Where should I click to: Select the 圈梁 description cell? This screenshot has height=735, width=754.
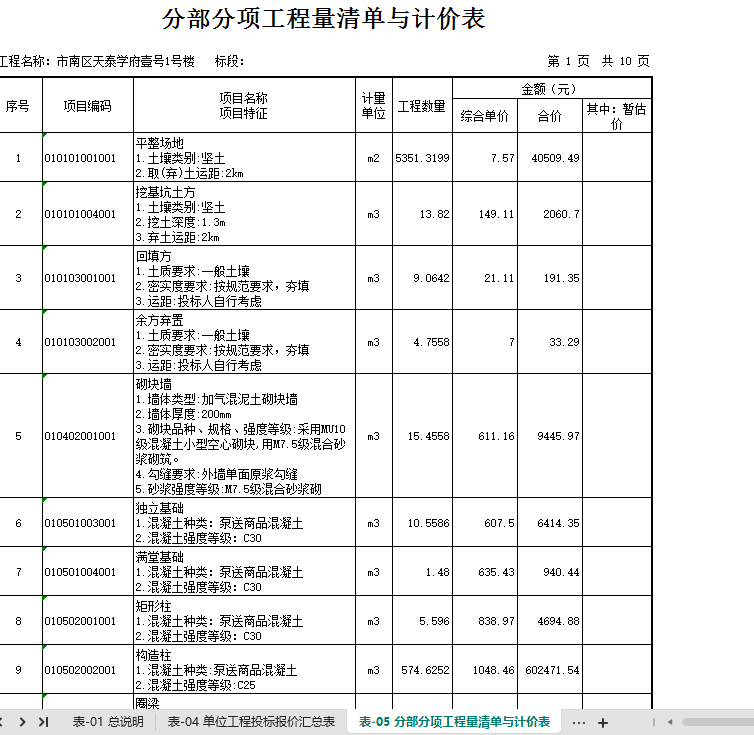(x=244, y=702)
